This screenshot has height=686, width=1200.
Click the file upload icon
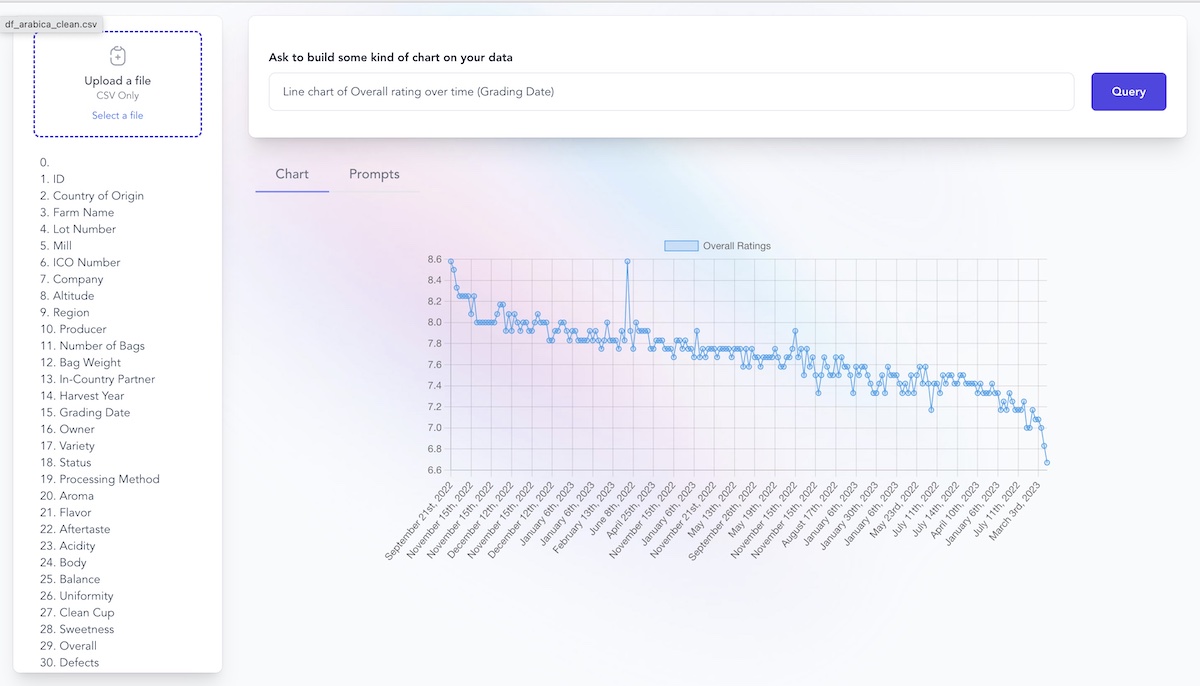tap(117, 56)
